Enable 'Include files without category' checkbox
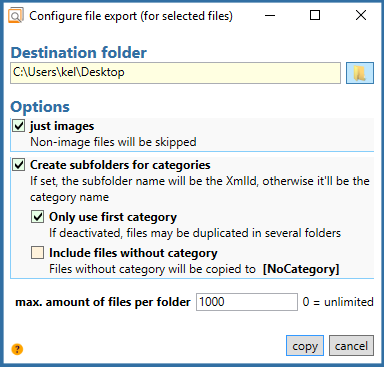The width and height of the screenshot is (384, 367). pos(37,253)
